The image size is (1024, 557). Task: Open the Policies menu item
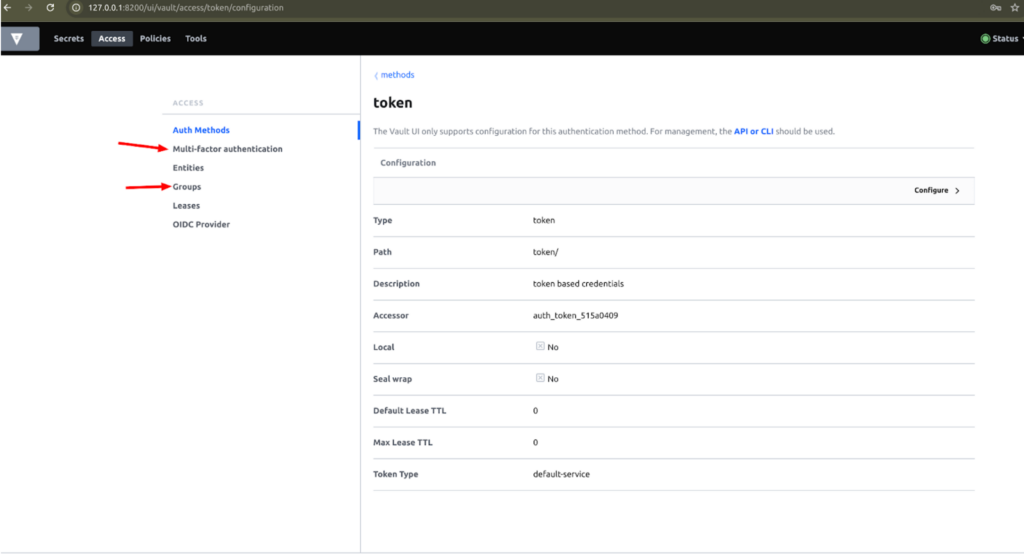tap(155, 39)
